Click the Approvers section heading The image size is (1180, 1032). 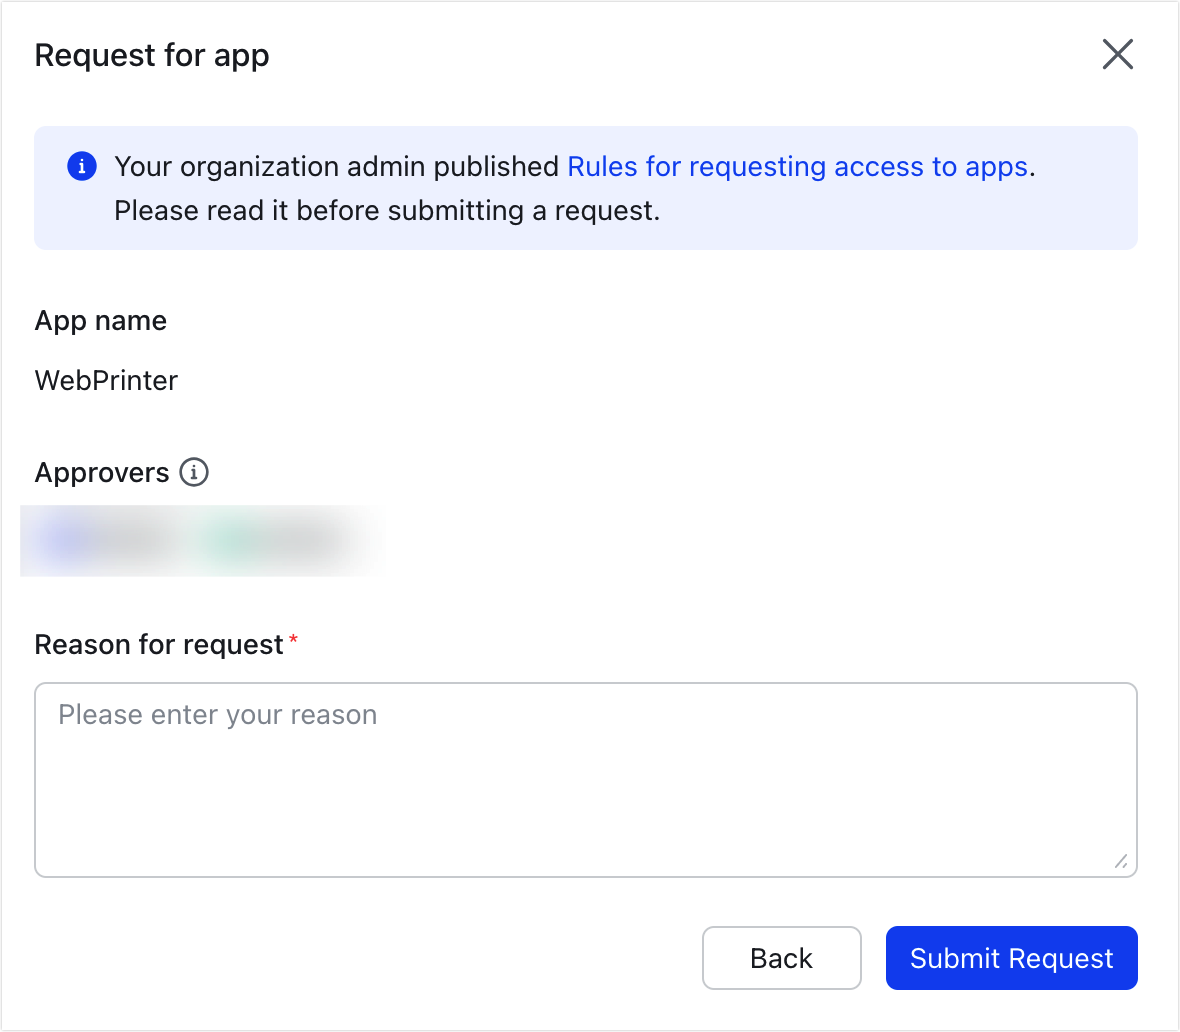[x=101, y=472]
